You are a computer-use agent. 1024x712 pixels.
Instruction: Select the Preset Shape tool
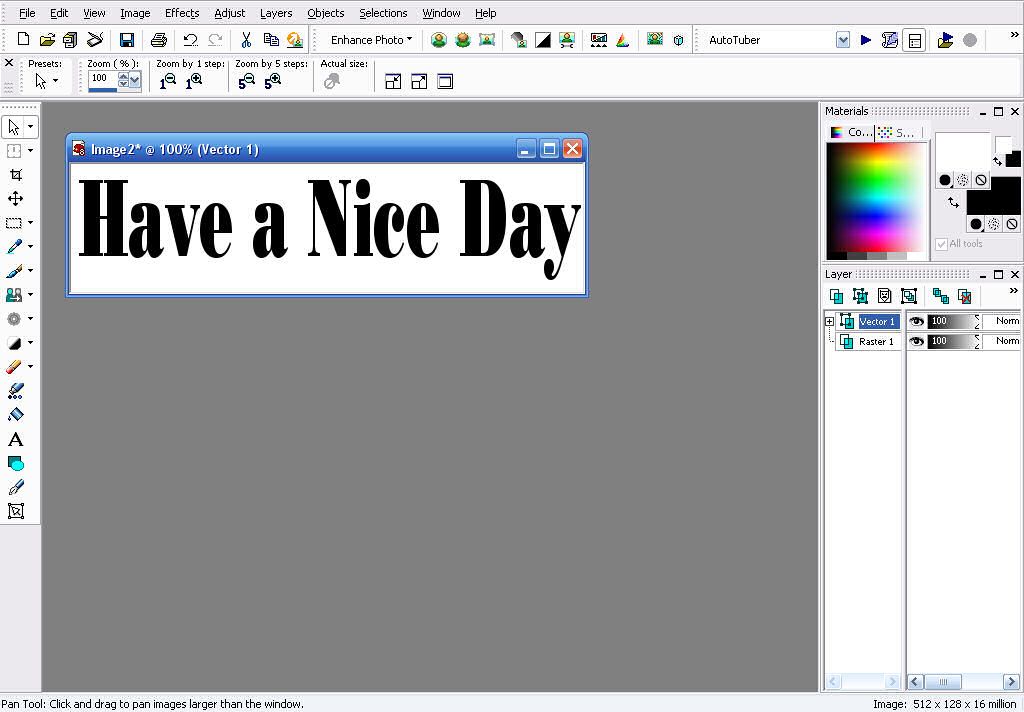coord(16,464)
